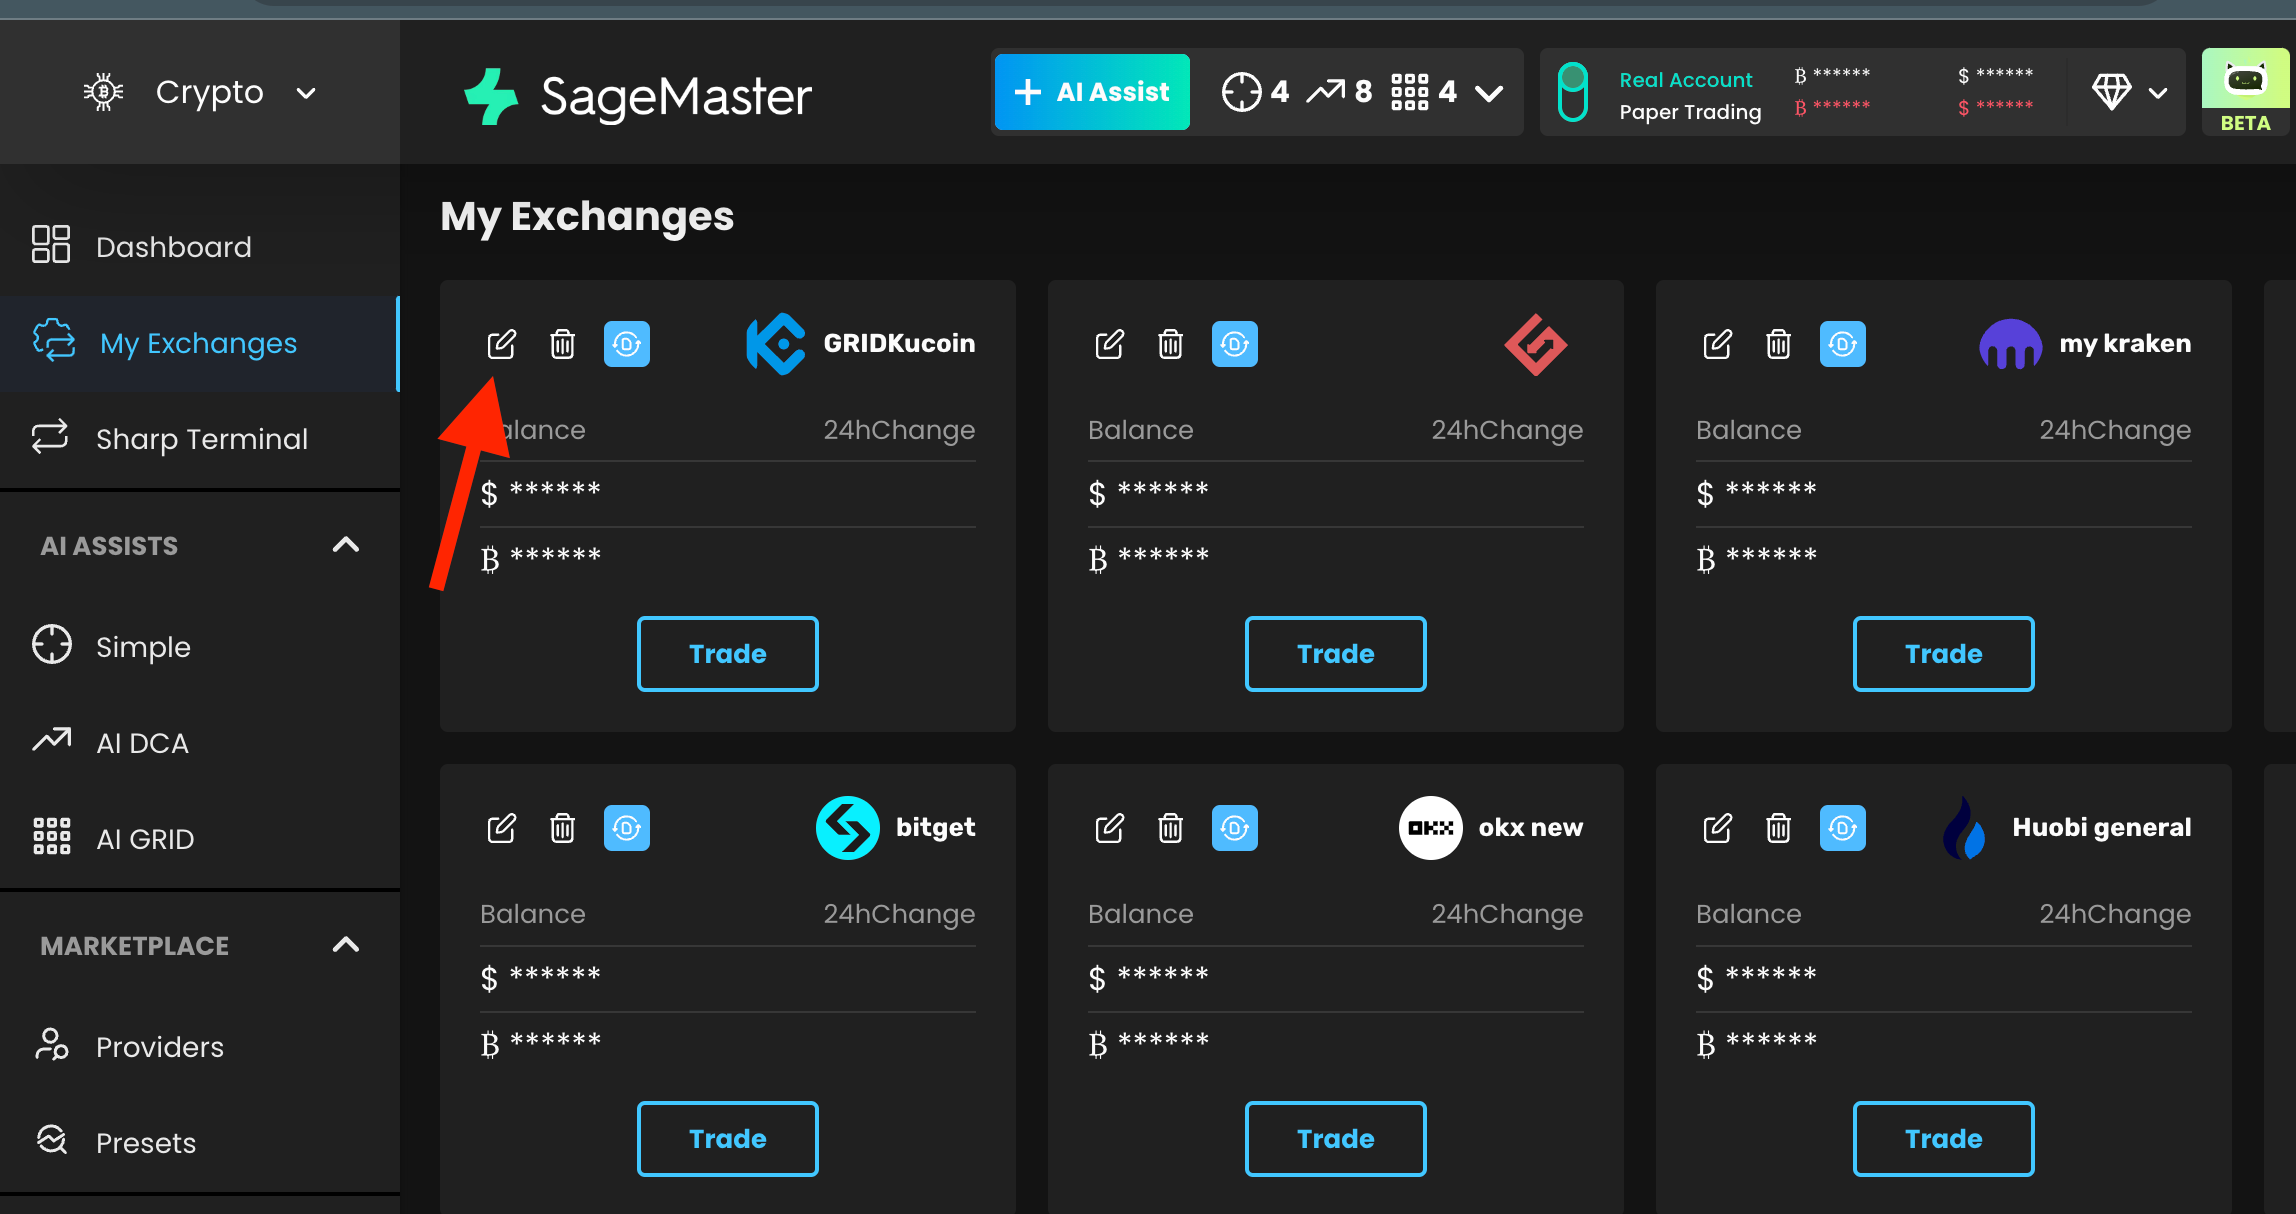Edit the GRIDKucoin exchange
Image resolution: width=2296 pixels, height=1214 pixels.
click(501, 344)
